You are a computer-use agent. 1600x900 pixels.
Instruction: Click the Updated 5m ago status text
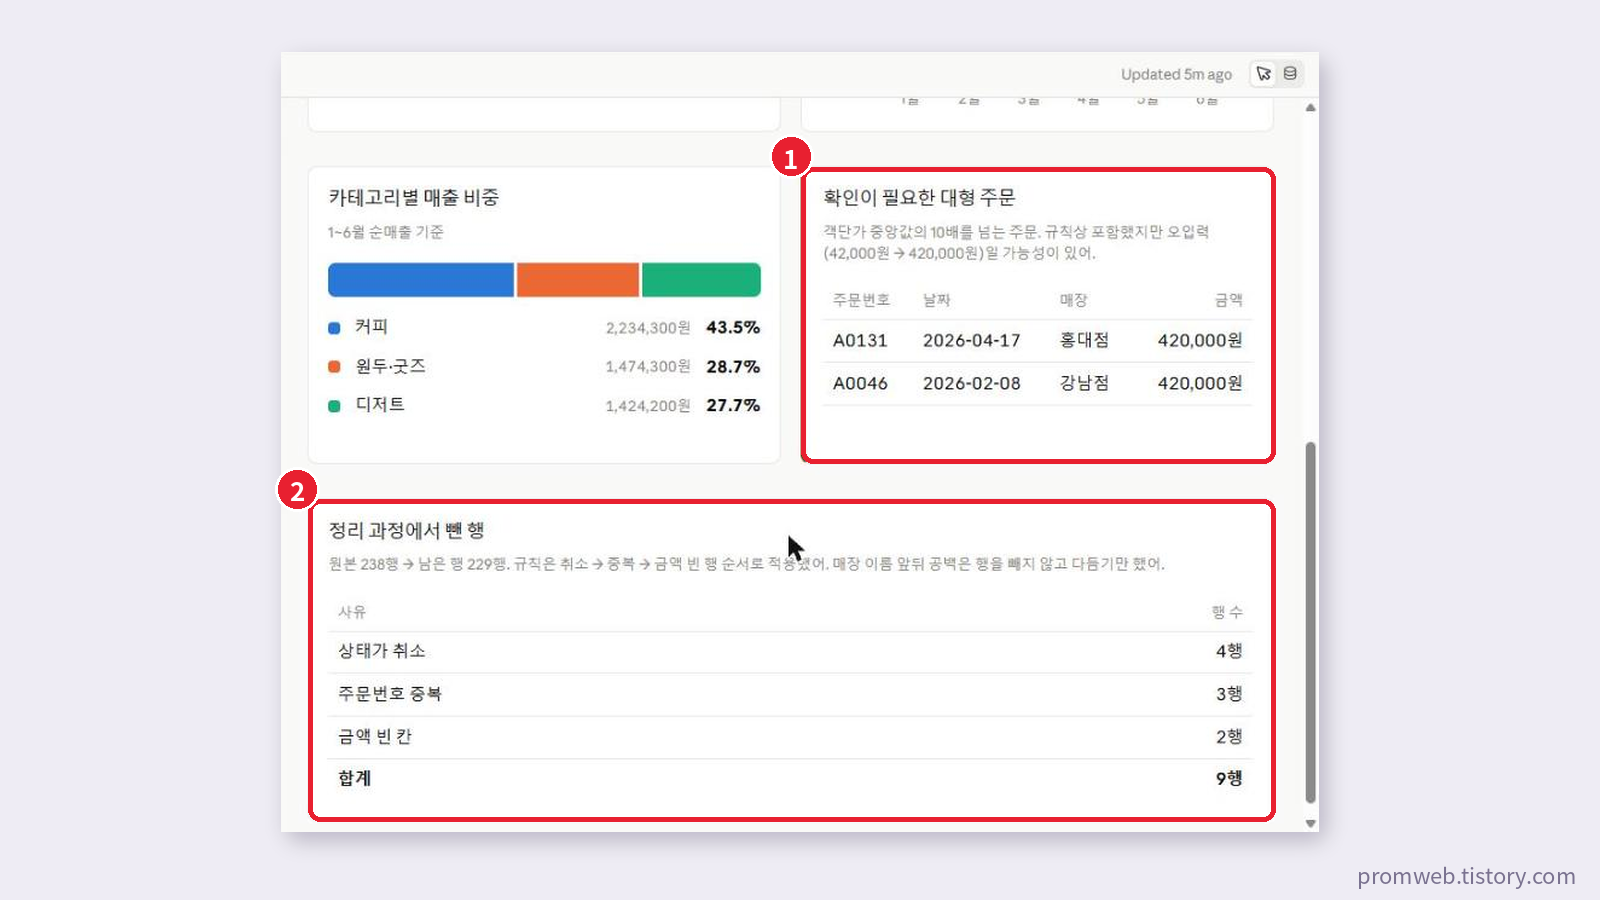1176,75
